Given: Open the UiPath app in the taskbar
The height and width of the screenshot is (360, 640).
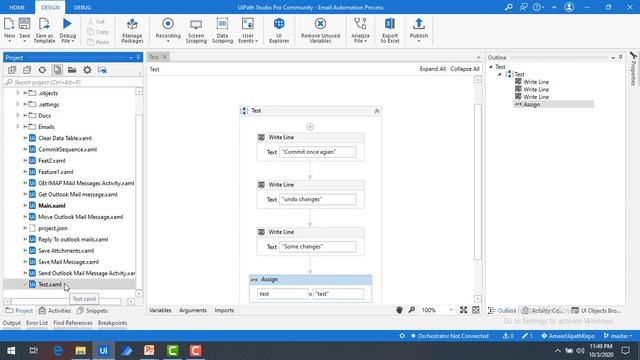Looking at the screenshot, I should pyautogui.click(x=103, y=351).
